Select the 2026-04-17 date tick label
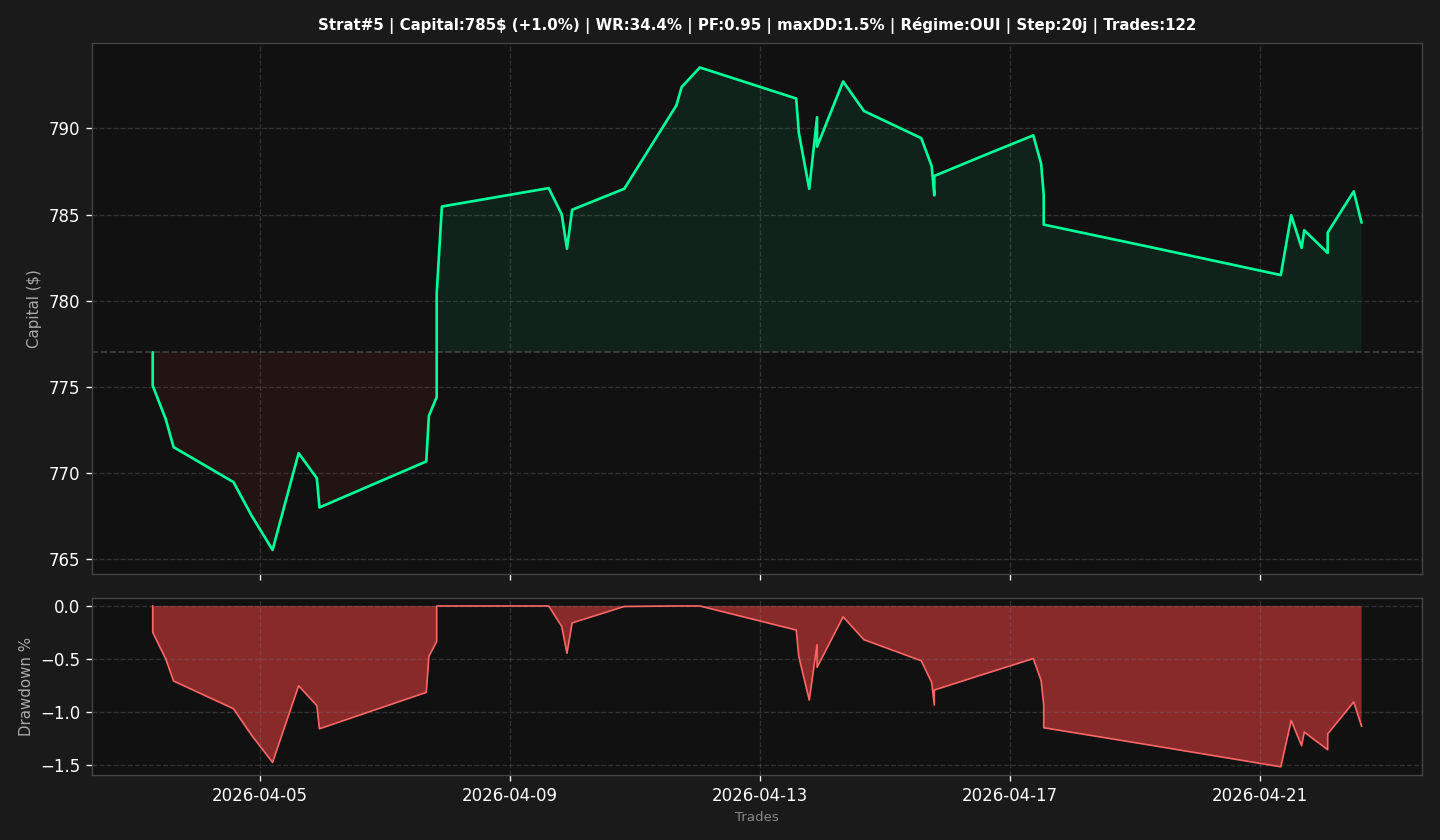1440x840 pixels. coord(1010,795)
